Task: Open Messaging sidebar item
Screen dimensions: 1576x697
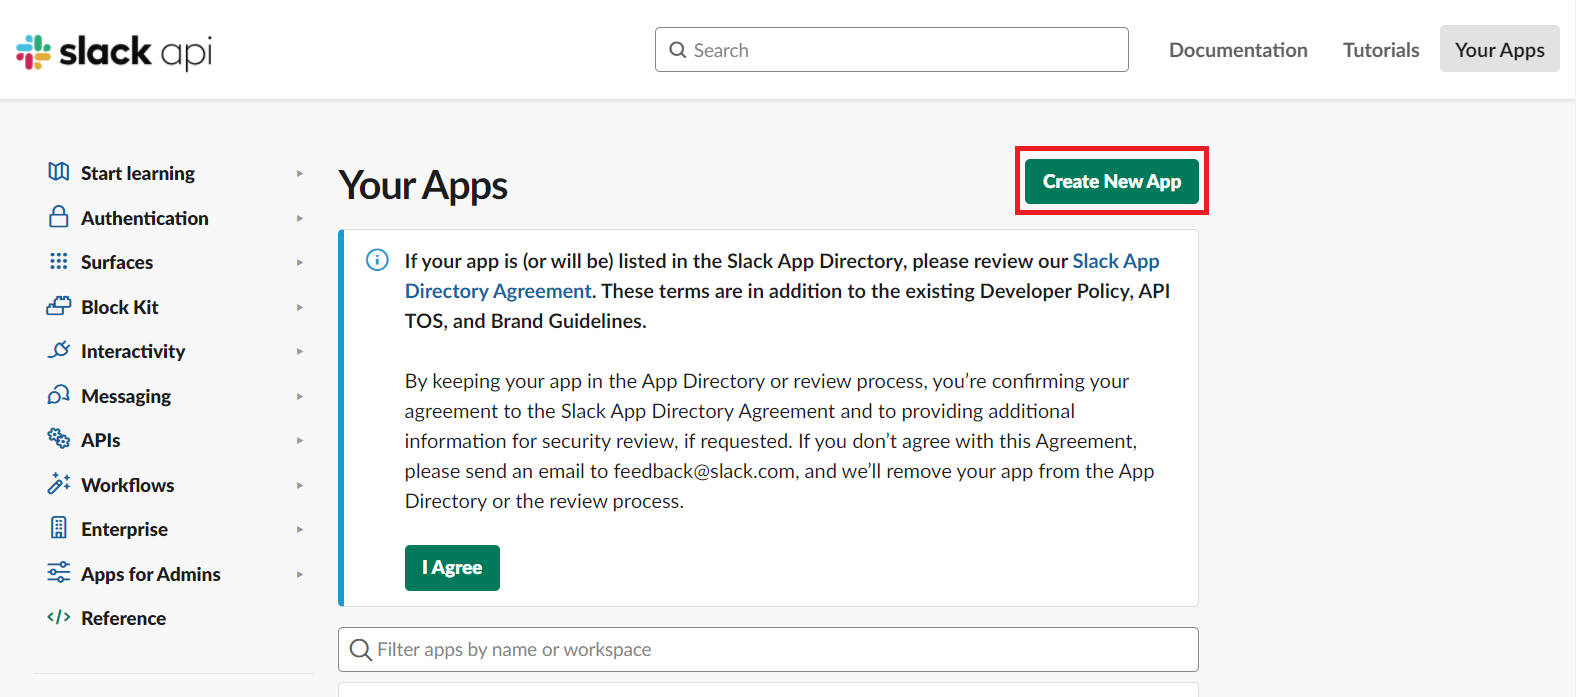Action: pyautogui.click(x=126, y=396)
